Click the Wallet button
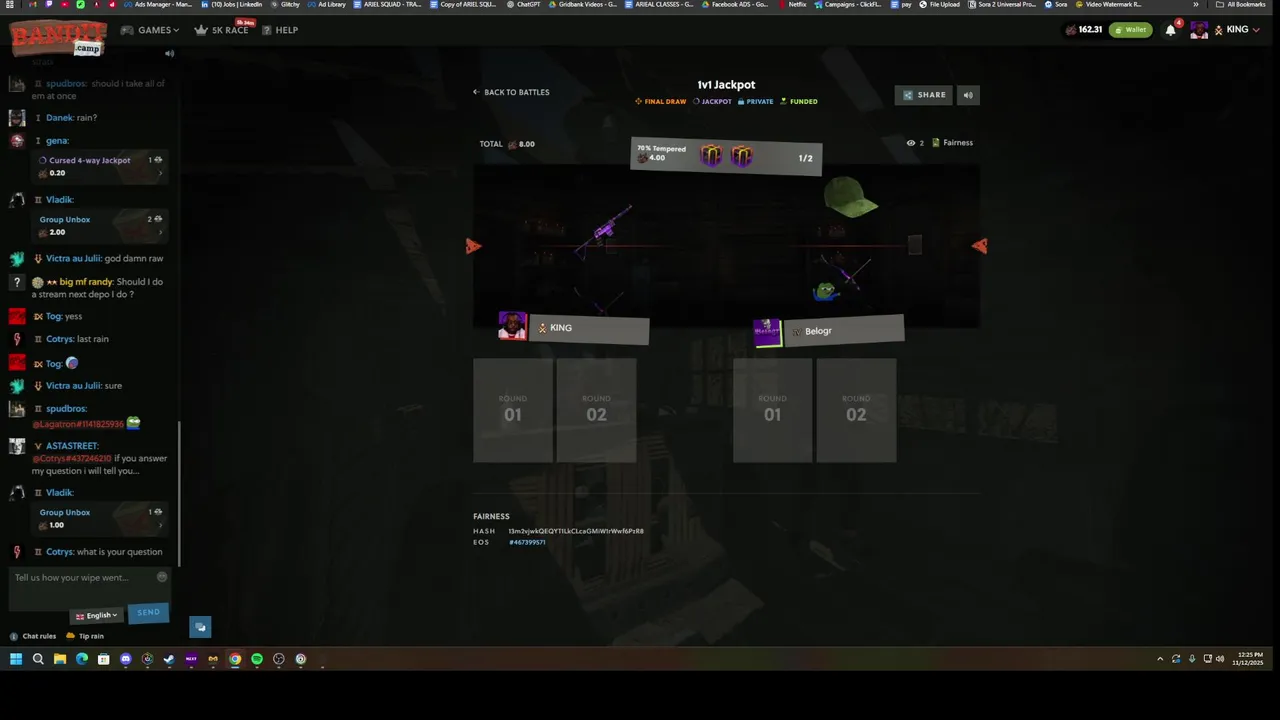Viewport: 1280px width, 720px height. point(1130,30)
